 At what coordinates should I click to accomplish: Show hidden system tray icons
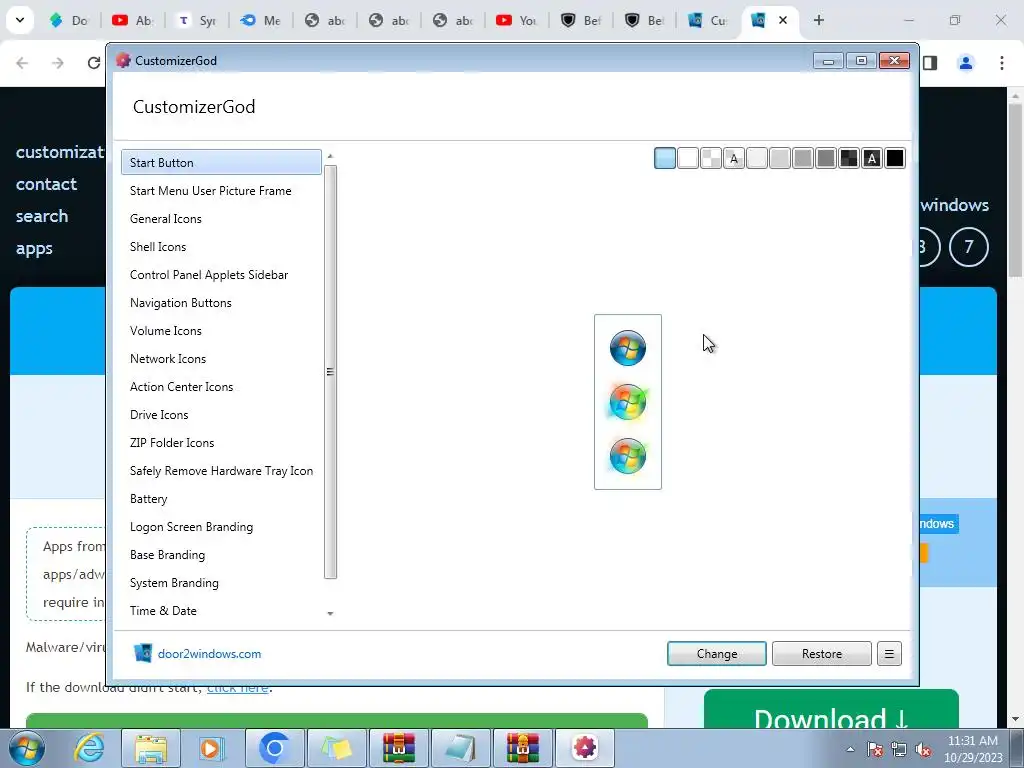[x=850, y=750]
